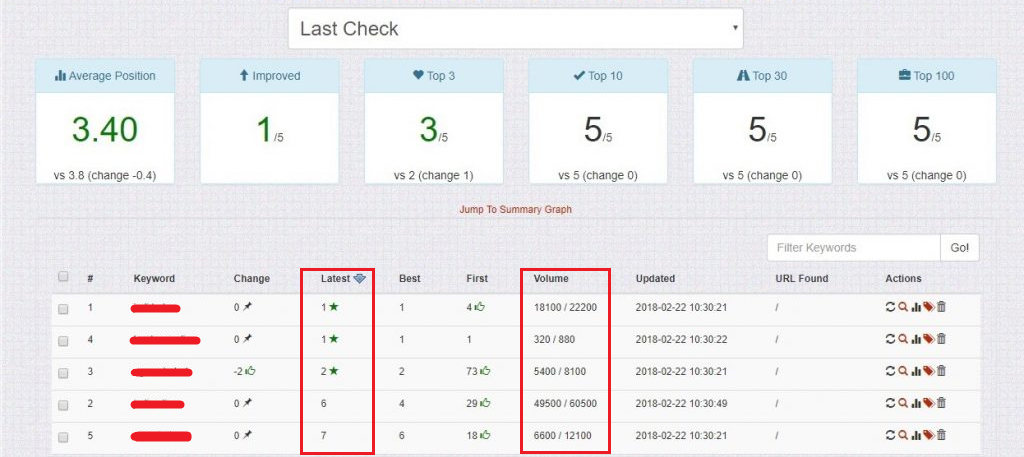Click the 'vs 2 (change 1)' text
Viewport: 1024px width, 457px height.
pos(434,176)
